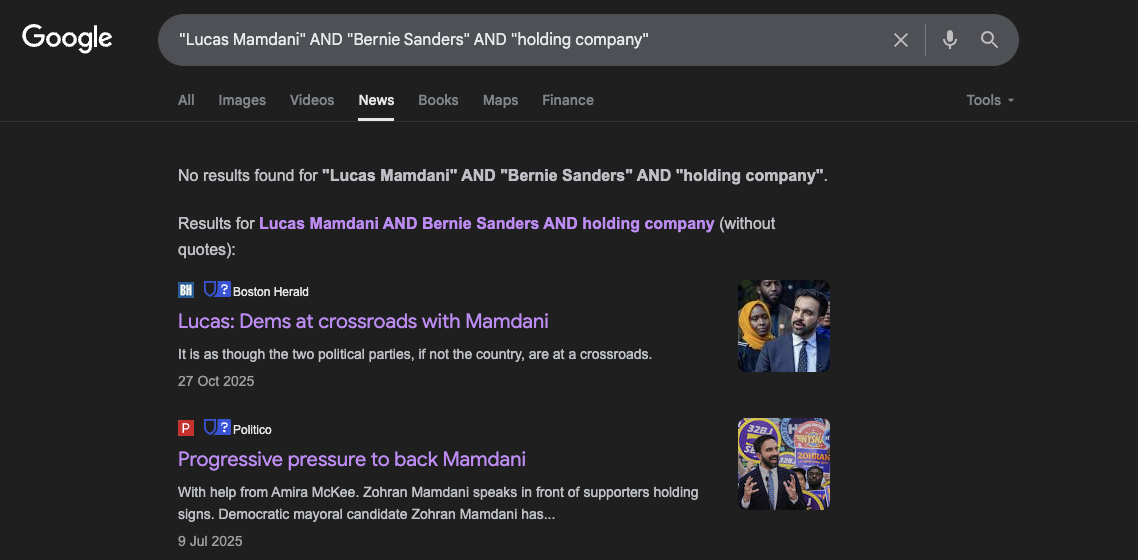
Task: Switch to the All tab
Action: click(186, 100)
